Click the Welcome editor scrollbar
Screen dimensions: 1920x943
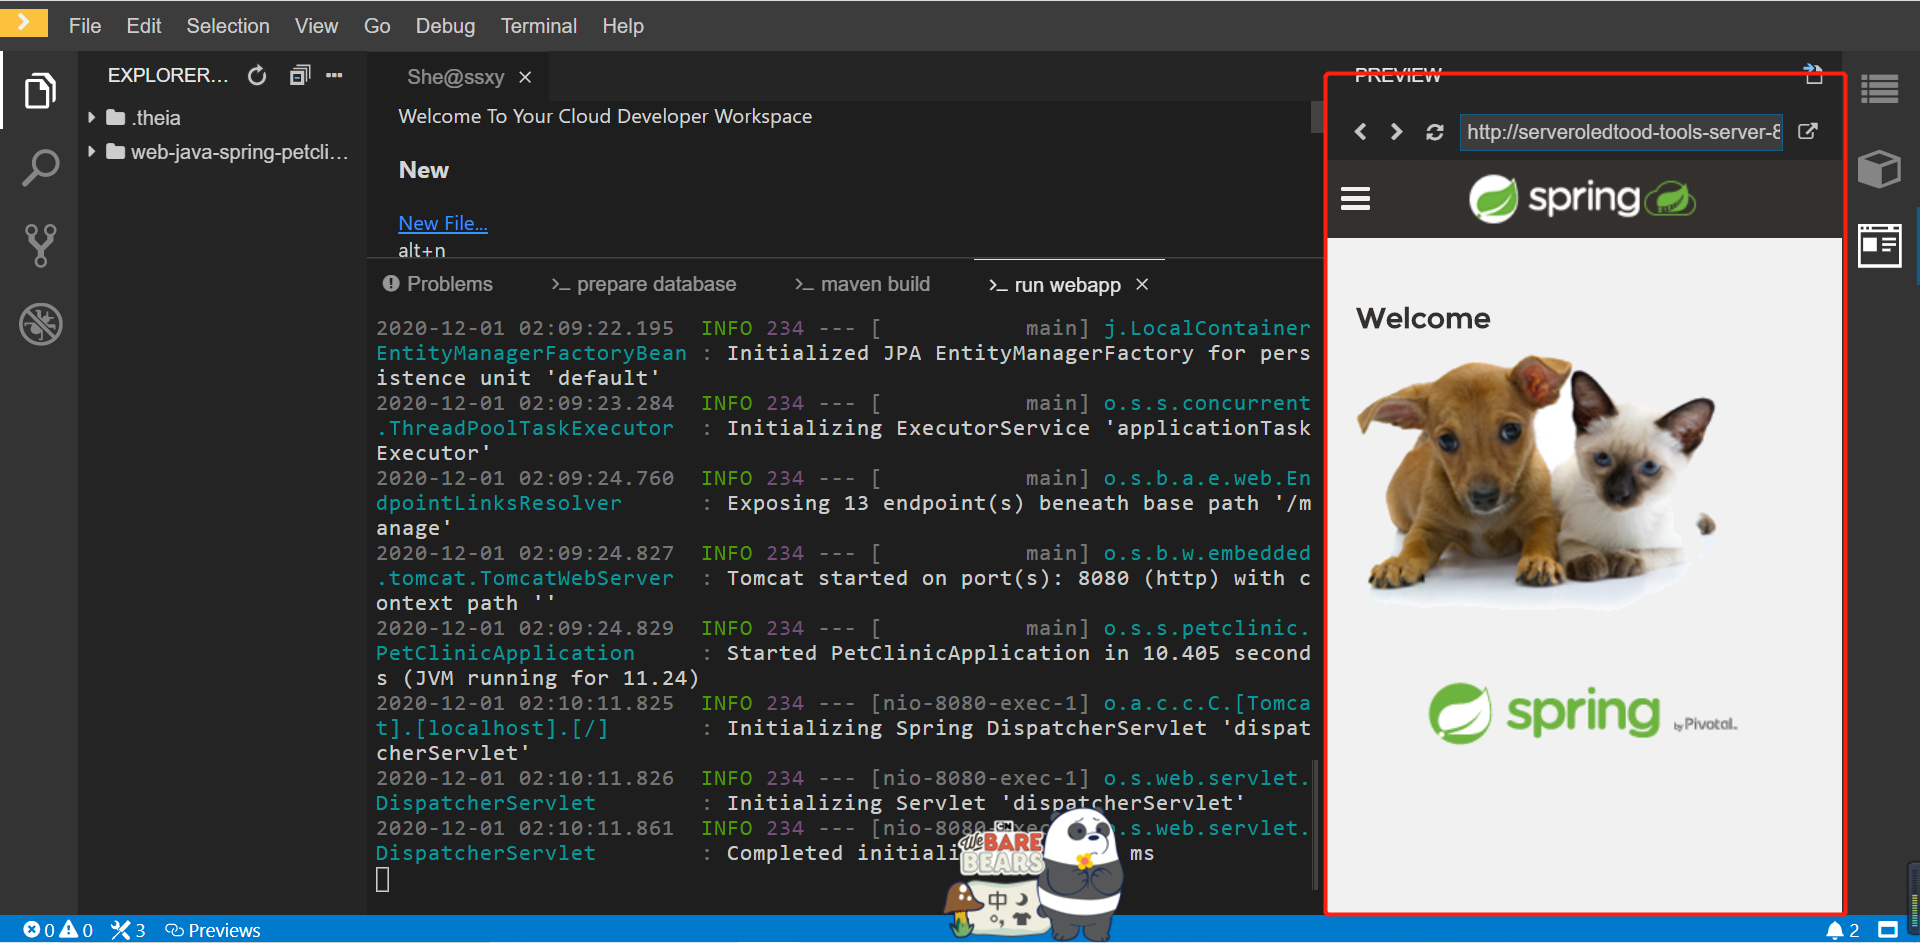pos(1317,116)
